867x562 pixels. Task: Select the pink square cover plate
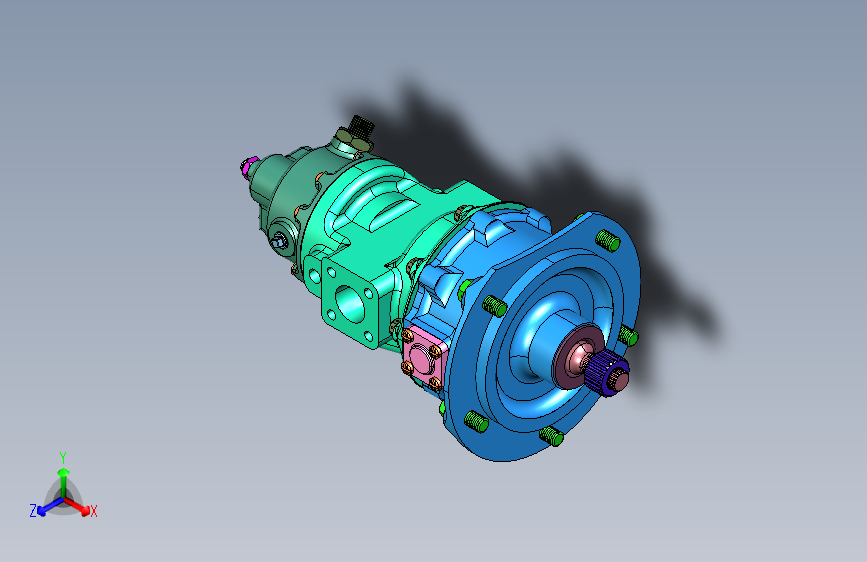[x=424, y=356]
